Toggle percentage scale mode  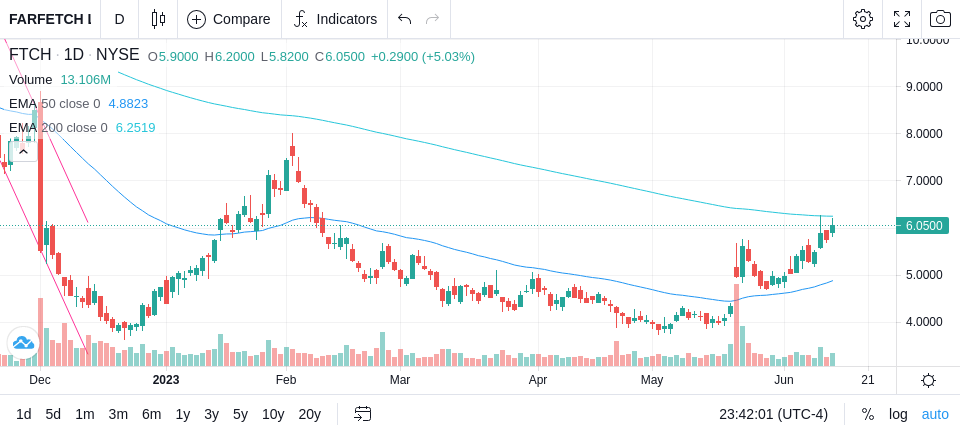coord(868,415)
